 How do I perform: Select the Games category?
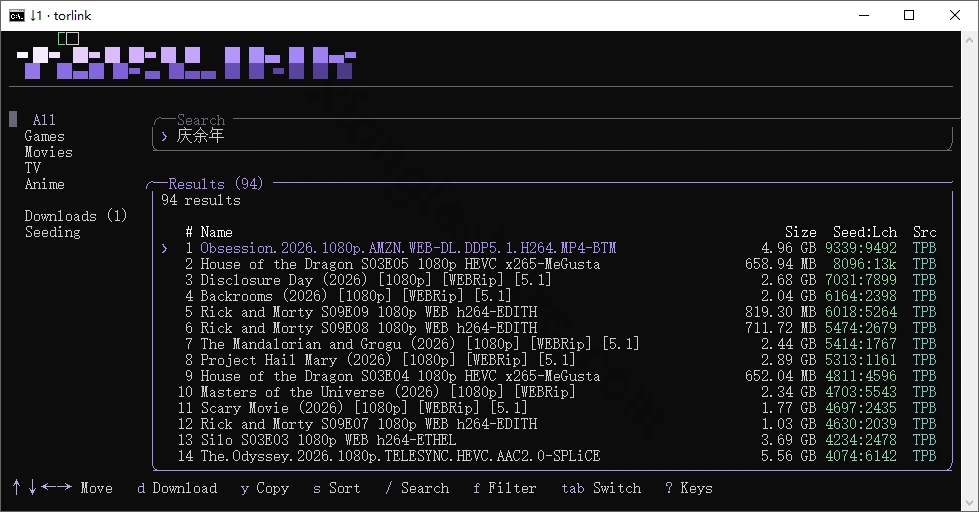(x=44, y=136)
